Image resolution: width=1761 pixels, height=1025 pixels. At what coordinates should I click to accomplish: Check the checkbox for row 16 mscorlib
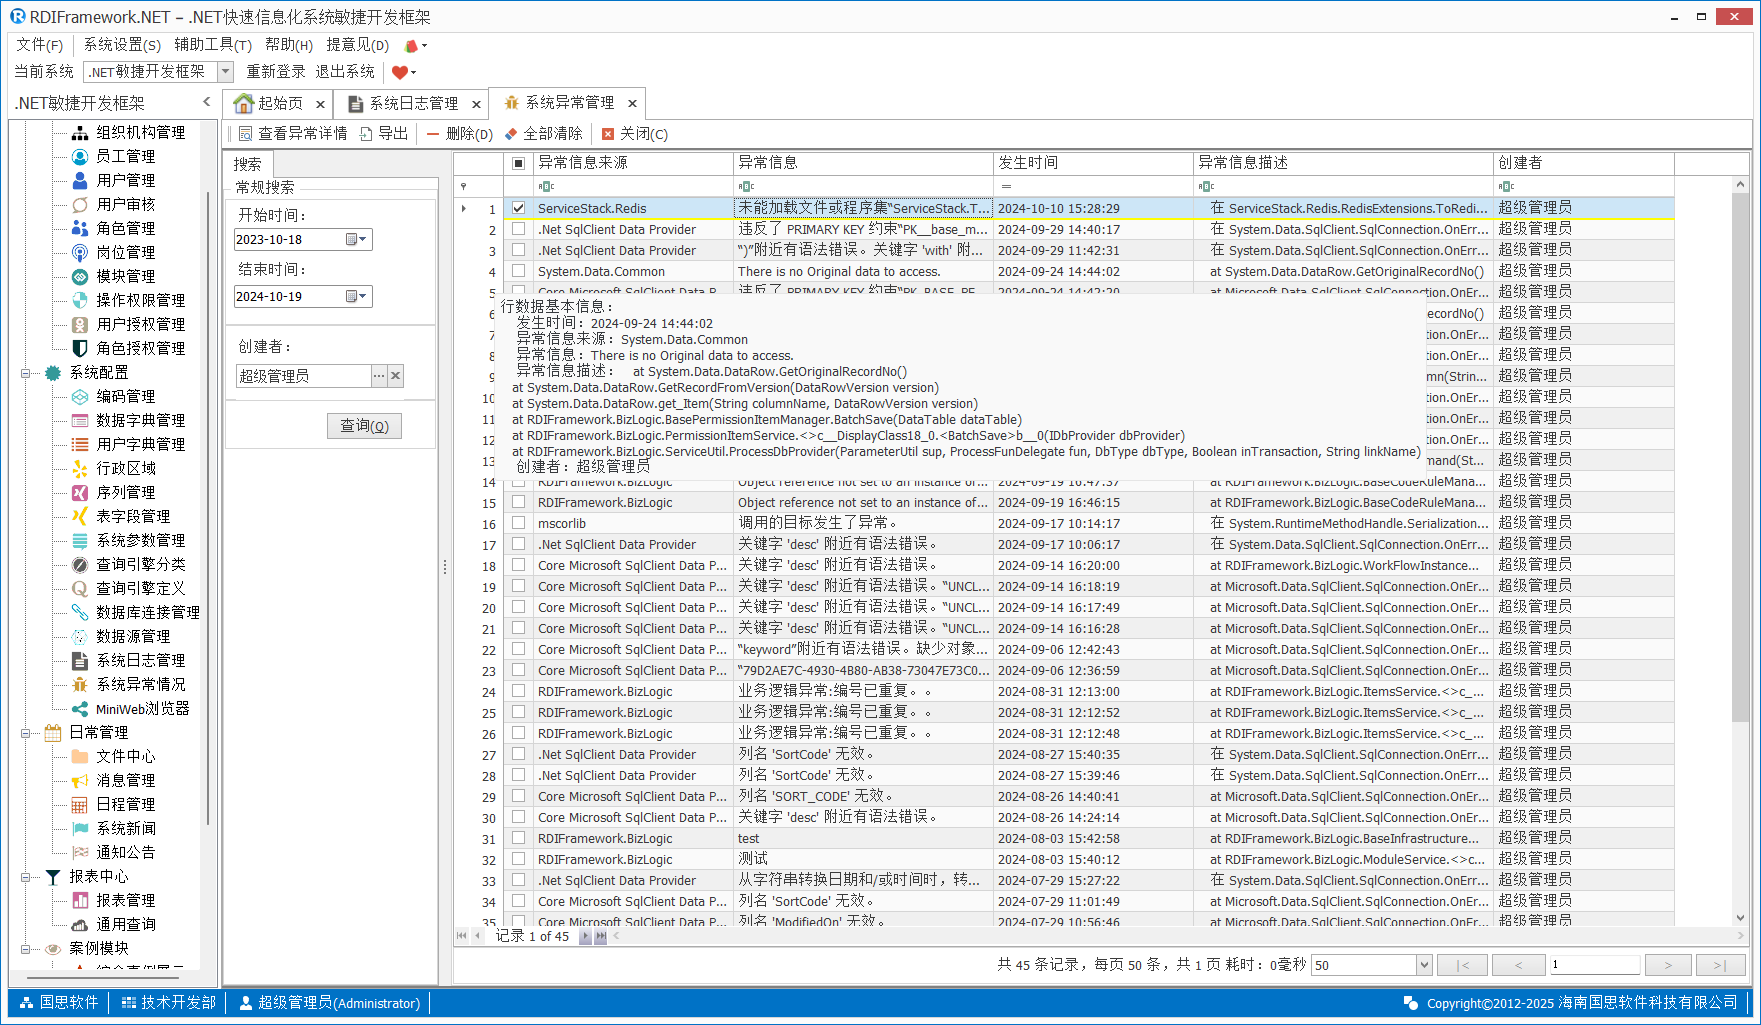pos(518,523)
